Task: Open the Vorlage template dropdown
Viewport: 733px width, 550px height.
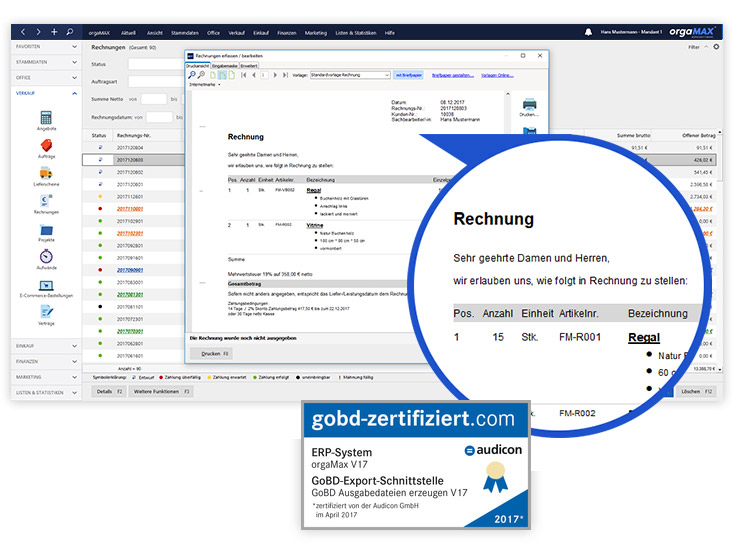Action: tap(350, 75)
